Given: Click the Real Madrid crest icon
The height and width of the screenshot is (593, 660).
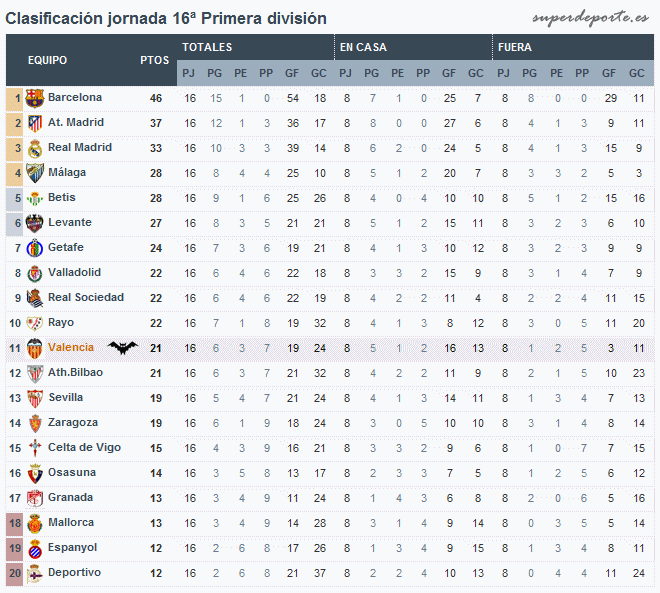Looking at the screenshot, I should tap(35, 148).
